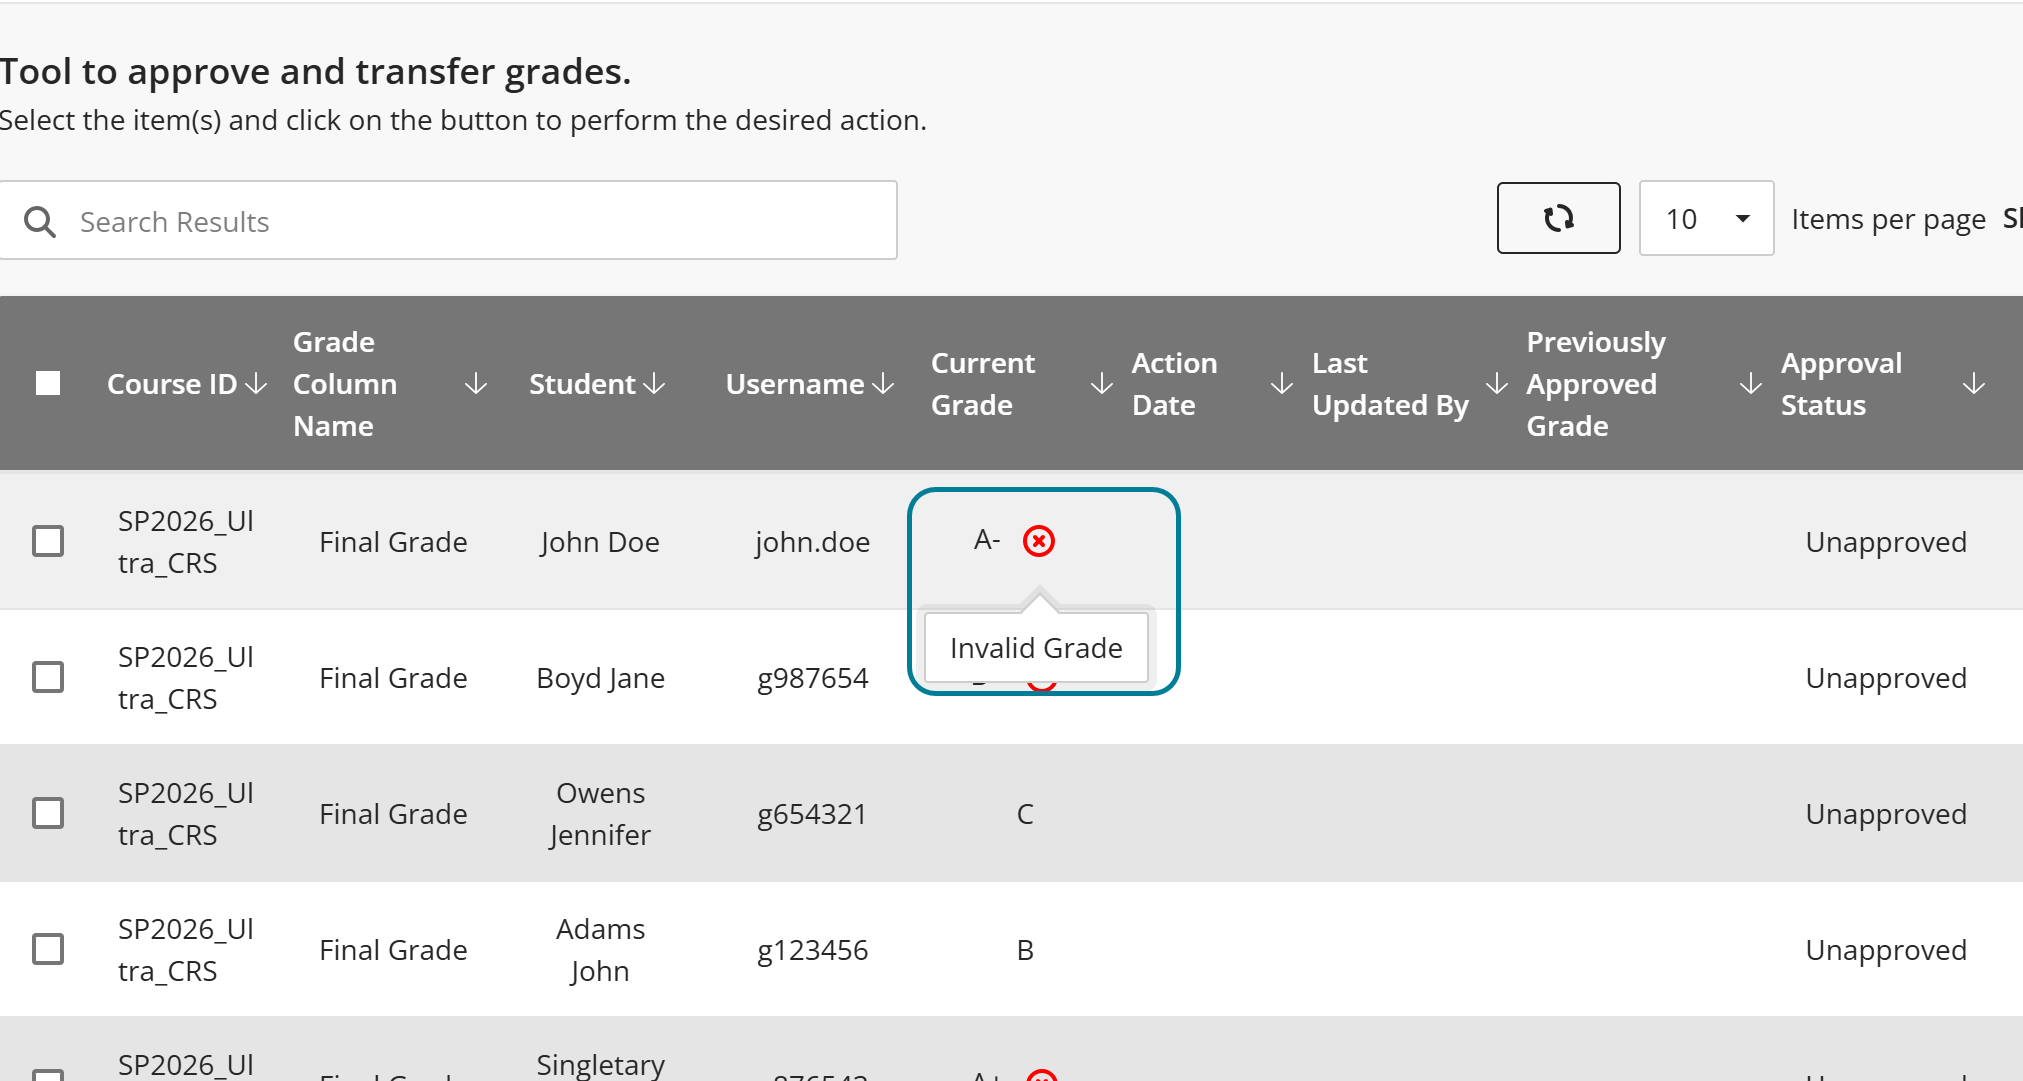Click the sort arrow for Student column
The height and width of the screenshot is (1081, 2023).
655,383
